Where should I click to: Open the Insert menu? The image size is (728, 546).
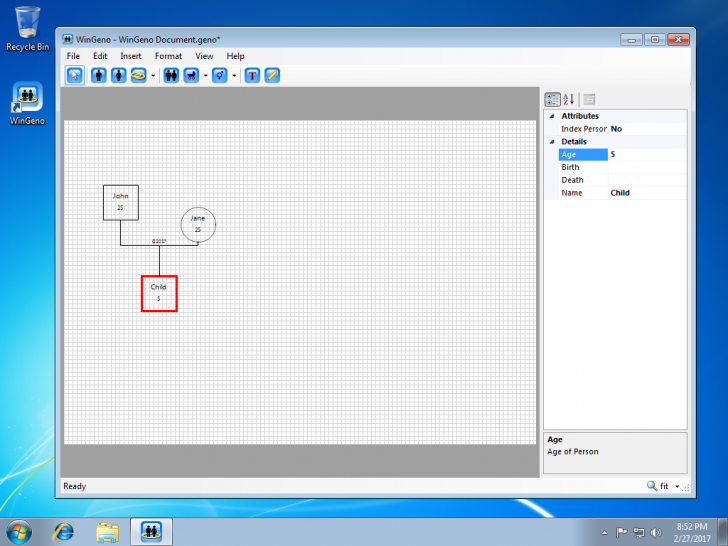[x=130, y=56]
